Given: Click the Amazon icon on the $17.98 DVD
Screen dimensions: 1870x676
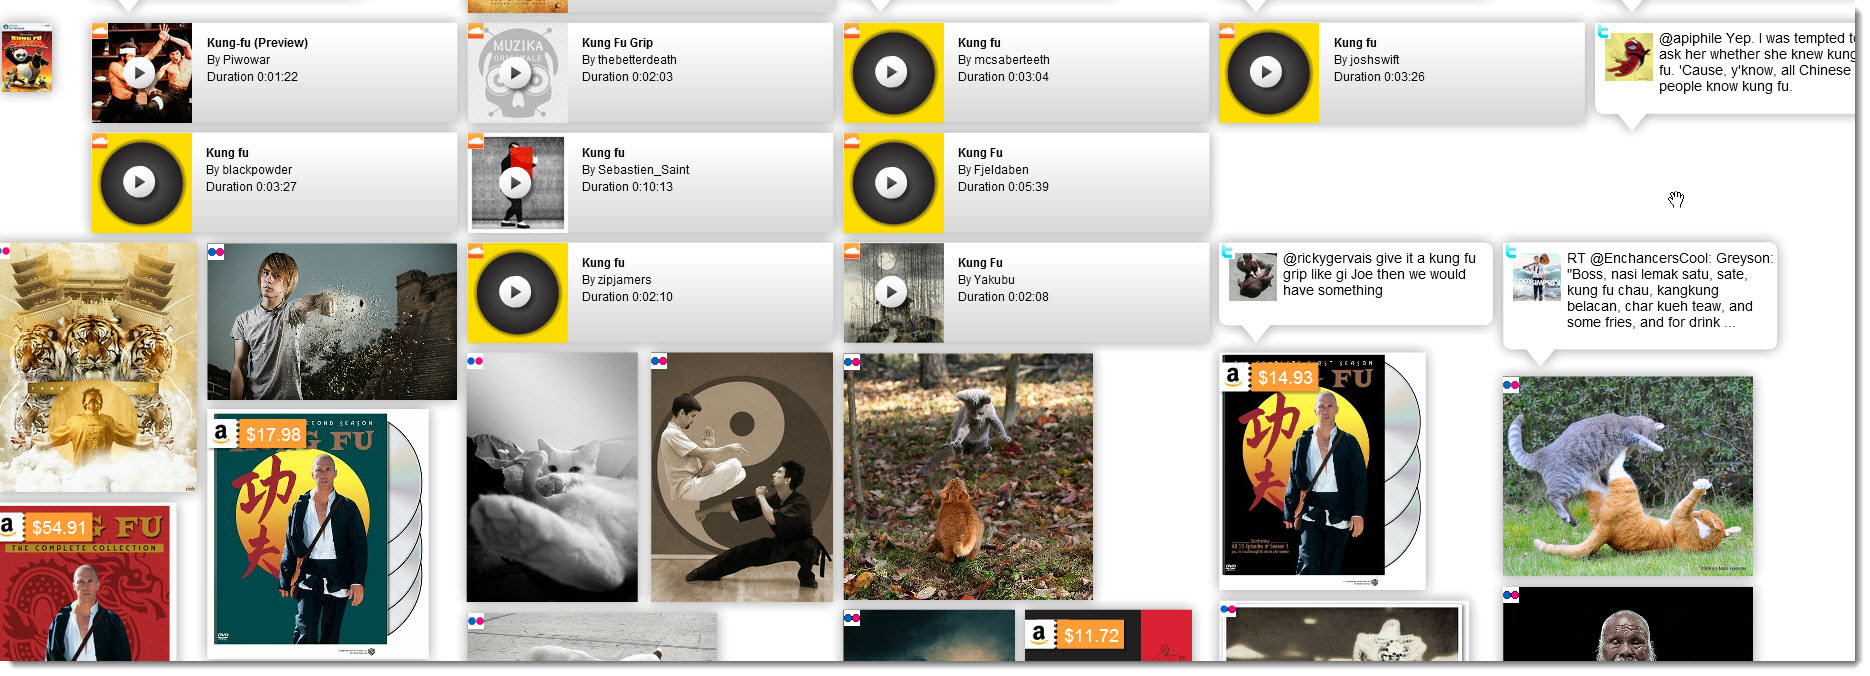Looking at the screenshot, I should (222, 433).
